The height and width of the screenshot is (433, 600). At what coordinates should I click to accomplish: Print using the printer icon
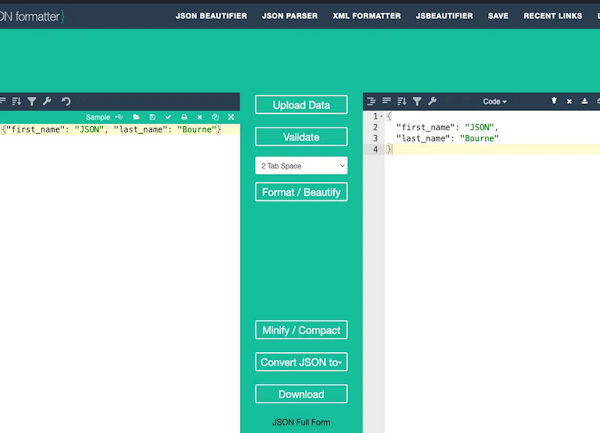coord(184,117)
